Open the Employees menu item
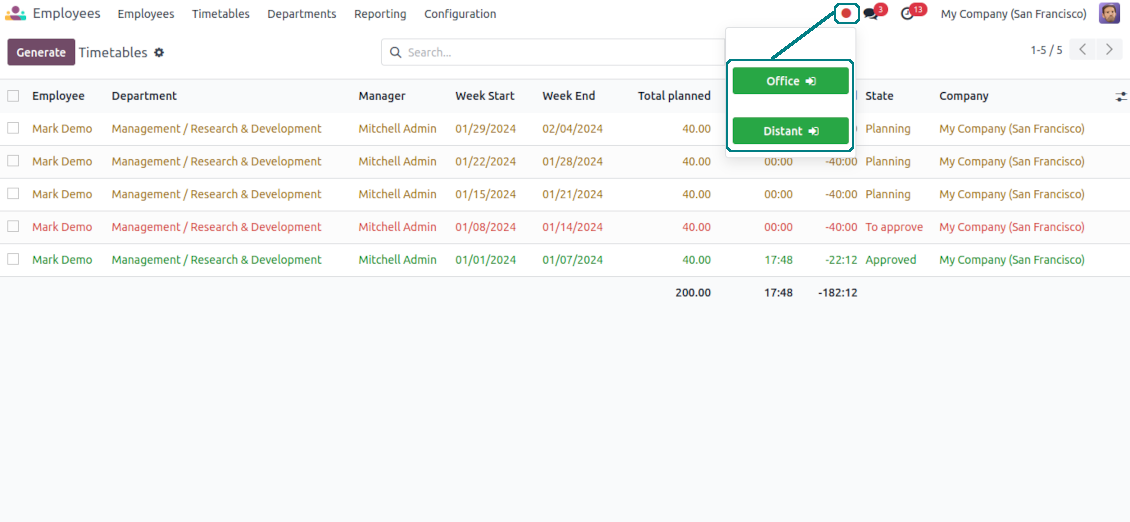 coord(146,14)
